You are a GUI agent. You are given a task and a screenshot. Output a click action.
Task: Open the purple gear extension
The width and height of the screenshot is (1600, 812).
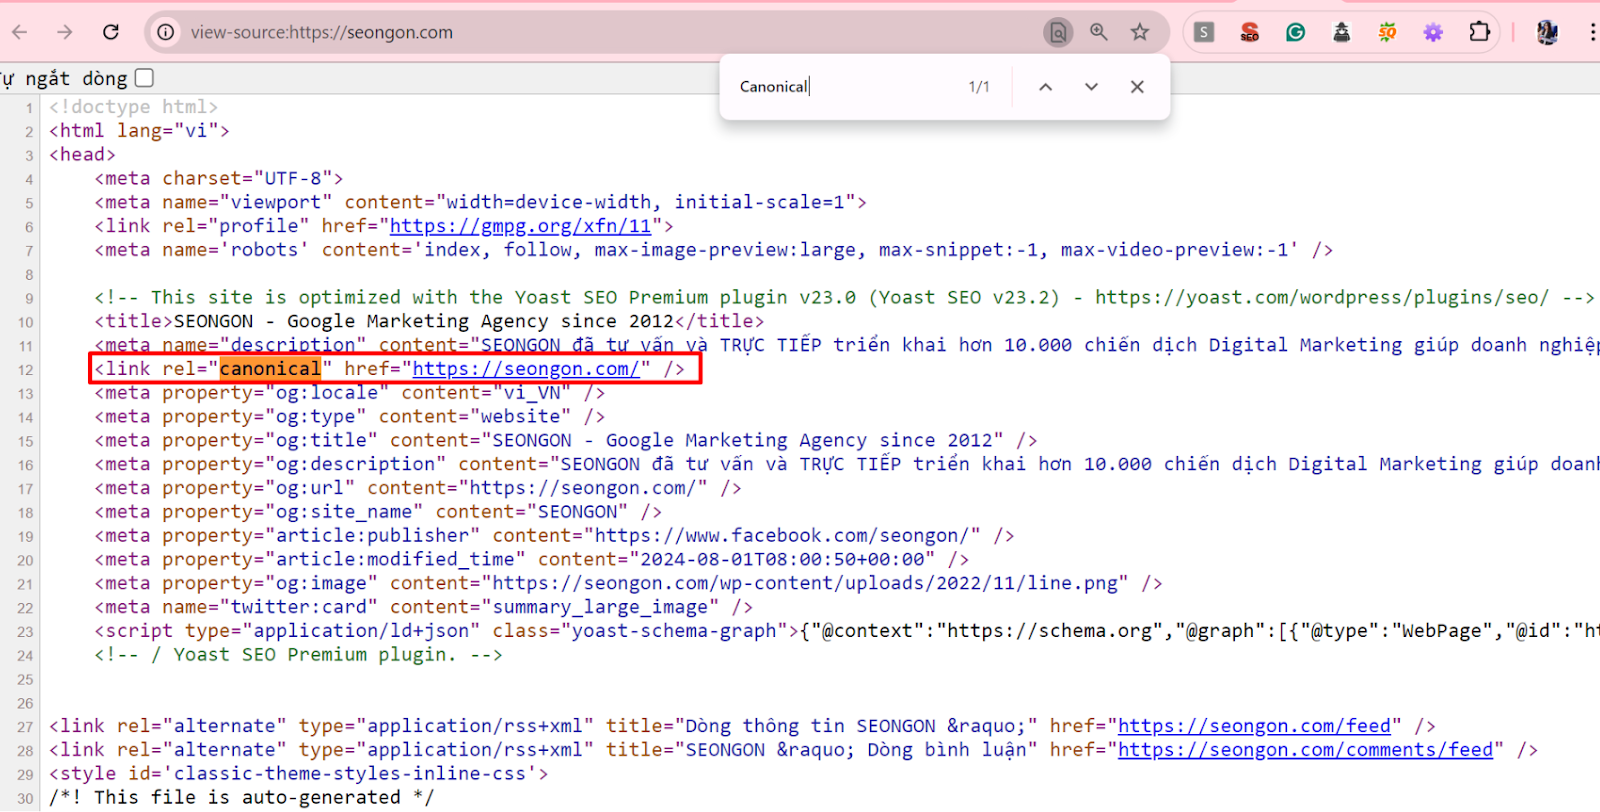pos(1433,32)
